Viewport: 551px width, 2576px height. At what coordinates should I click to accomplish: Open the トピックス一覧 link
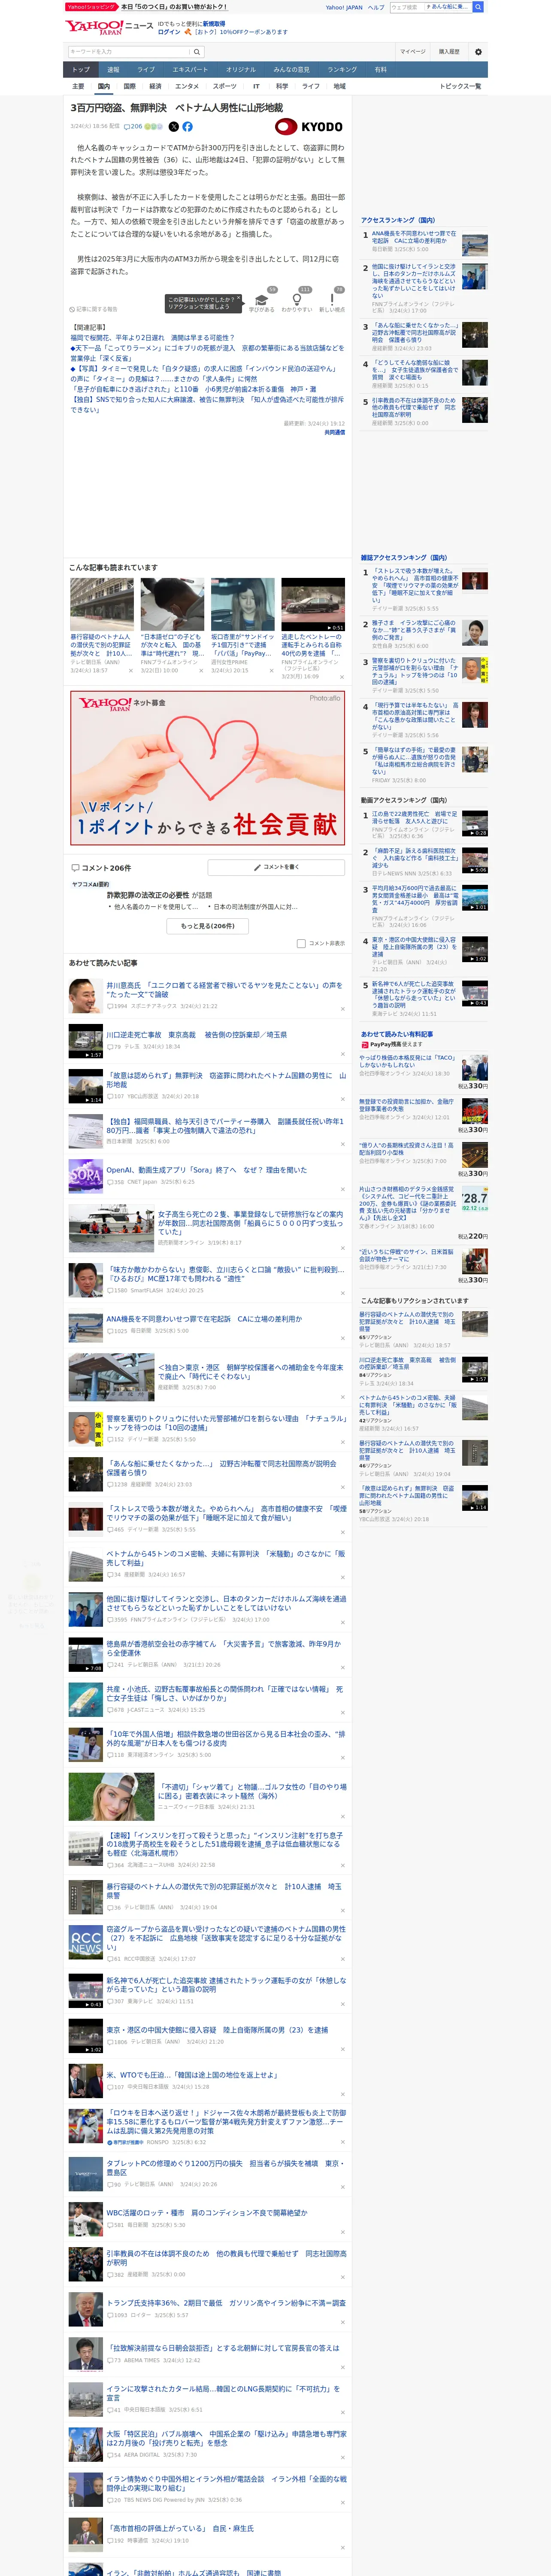(460, 86)
